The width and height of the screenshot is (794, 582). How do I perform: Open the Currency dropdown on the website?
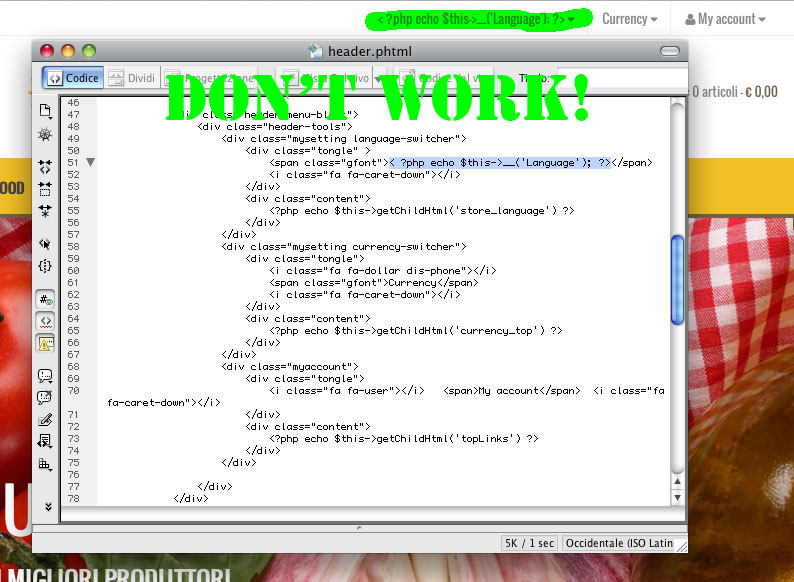click(x=629, y=19)
